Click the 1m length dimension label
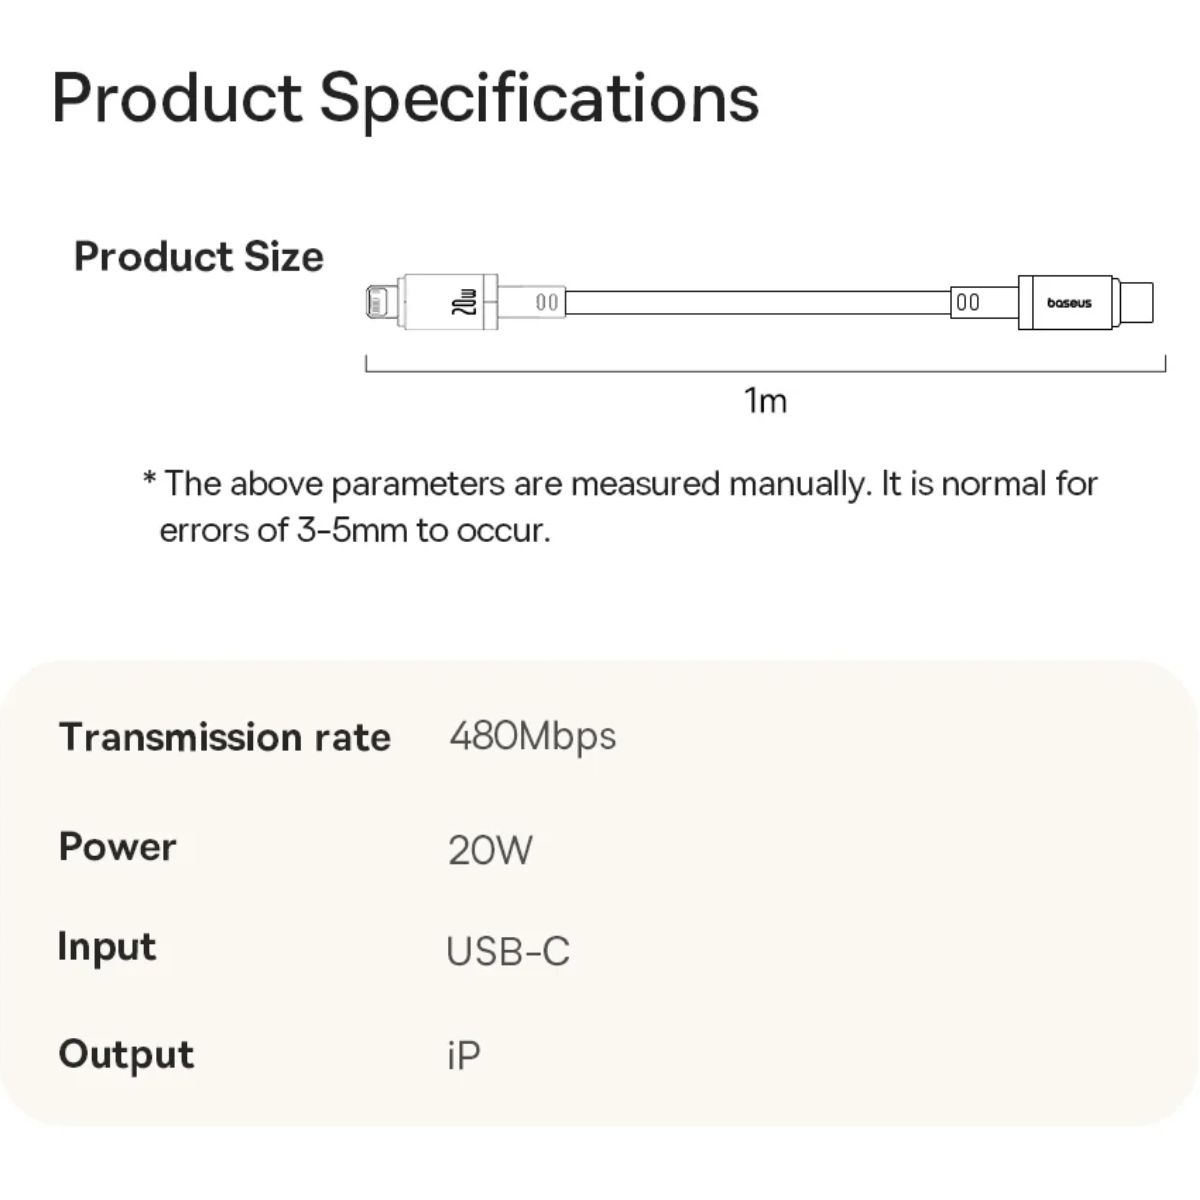The width and height of the screenshot is (1200, 1200). (x=765, y=401)
